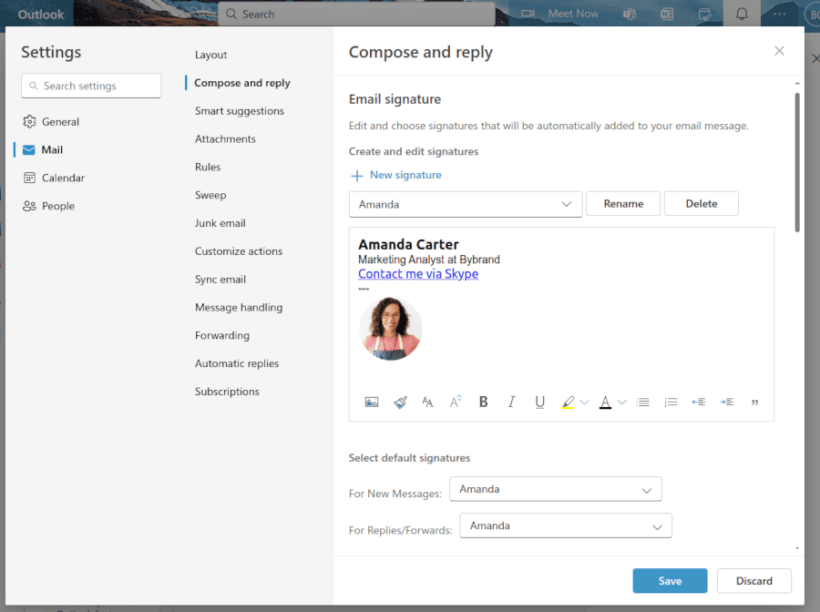
Task: Click the Contact me via Skype link
Action: pos(417,273)
